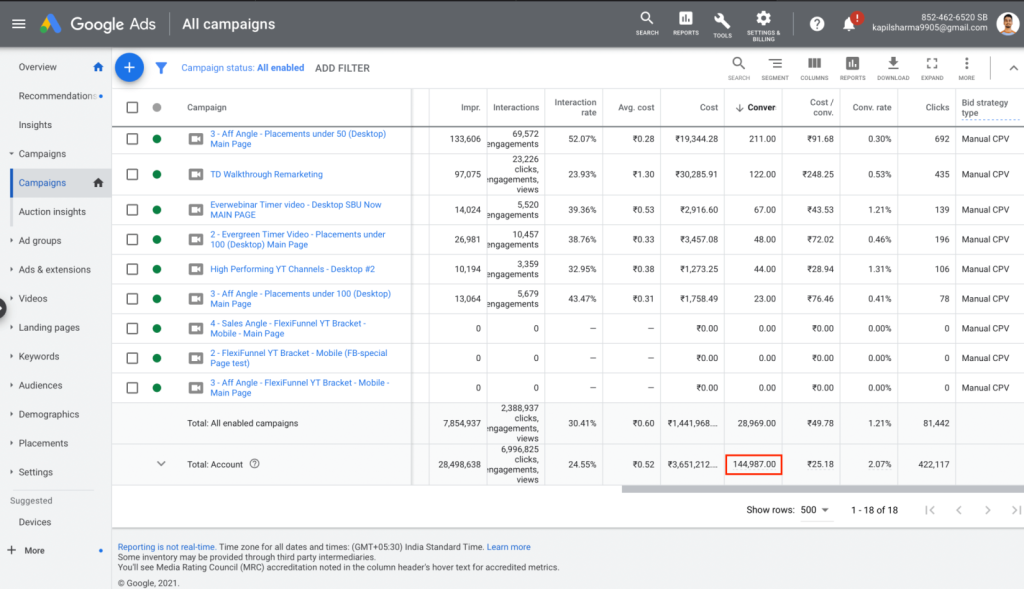Open High Performing YT Channels - Desktop #2
This screenshot has height=589, width=1024.
click(x=293, y=269)
